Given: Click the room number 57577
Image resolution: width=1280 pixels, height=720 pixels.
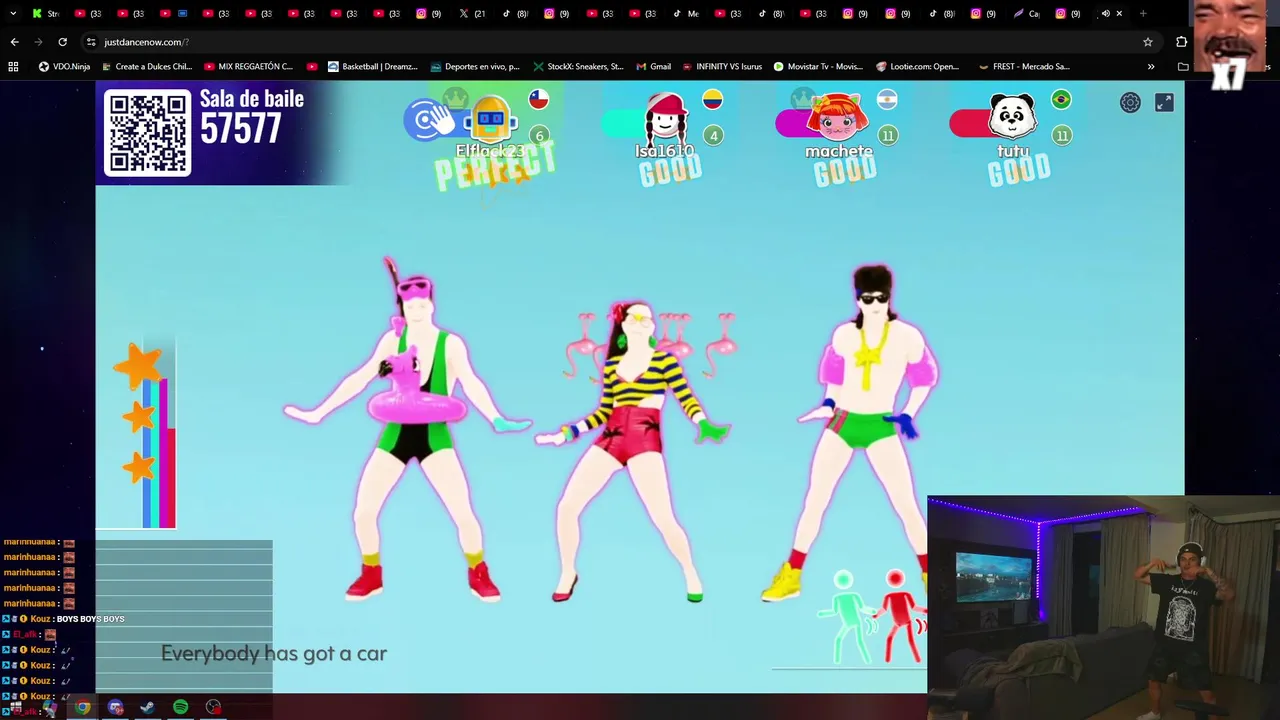Looking at the screenshot, I should click(240, 129).
